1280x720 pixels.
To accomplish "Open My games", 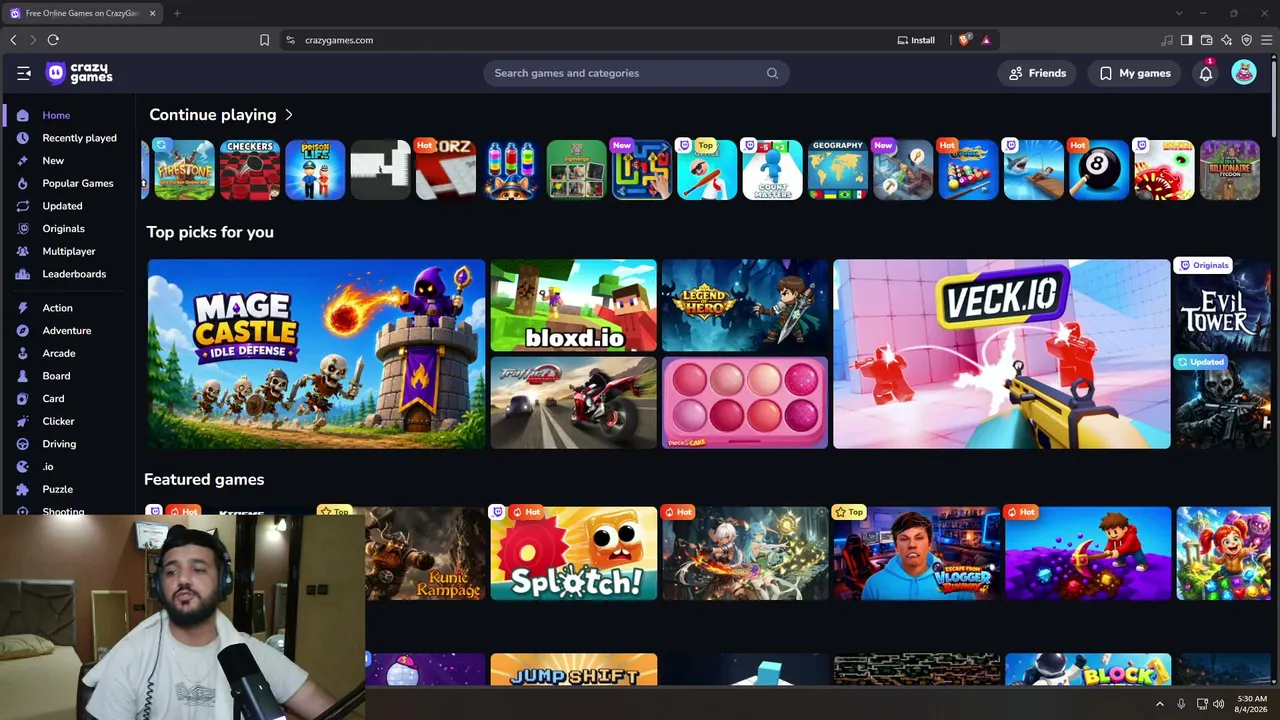I will pyautogui.click(x=1134, y=73).
